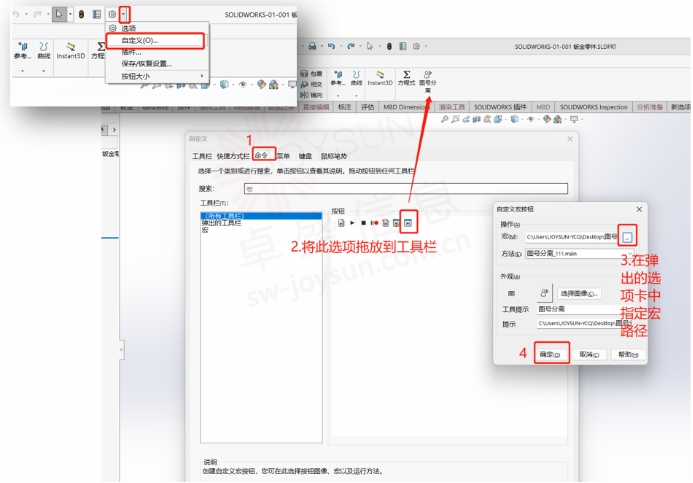Screen dimensions: 693x483
Task: Click the Stop macro square icon
Action: point(363,223)
